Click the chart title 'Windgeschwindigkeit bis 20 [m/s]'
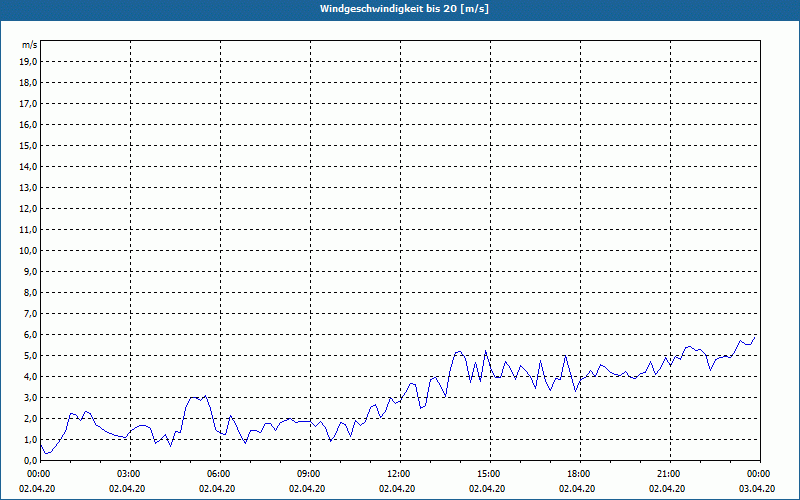This screenshot has width=800, height=500. coord(404,9)
